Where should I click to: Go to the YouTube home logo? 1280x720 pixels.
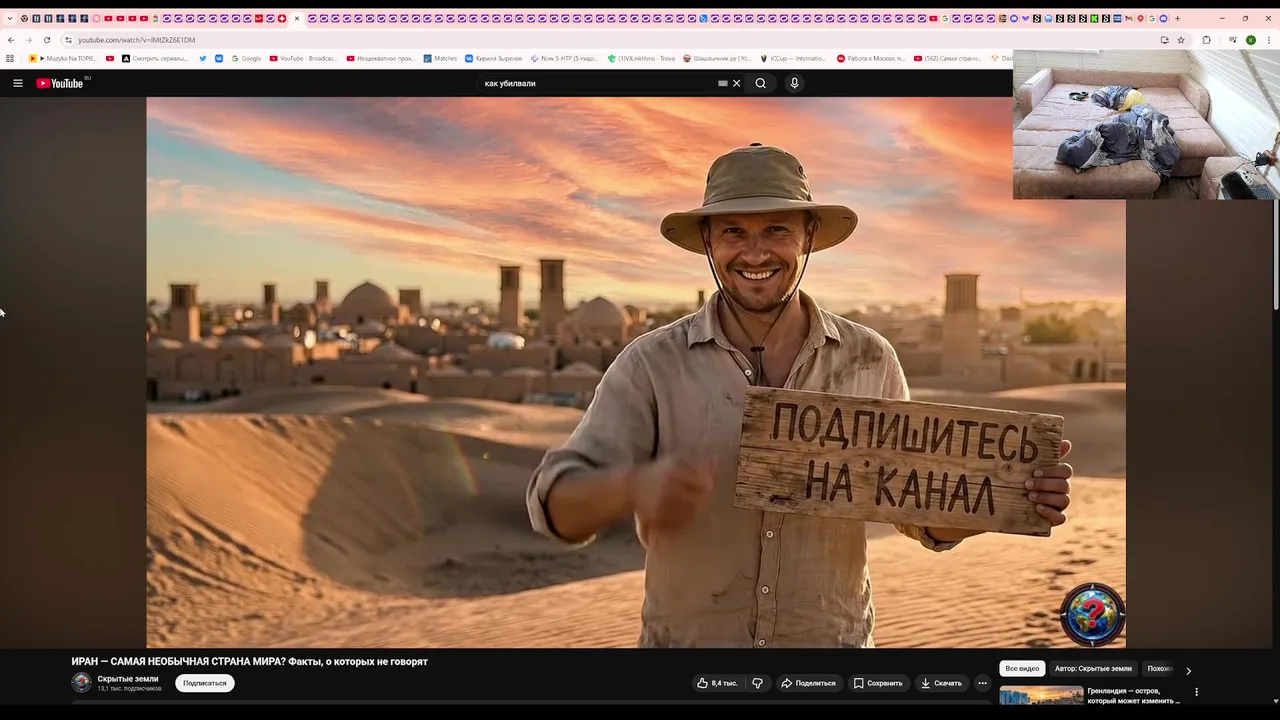pyautogui.click(x=62, y=83)
